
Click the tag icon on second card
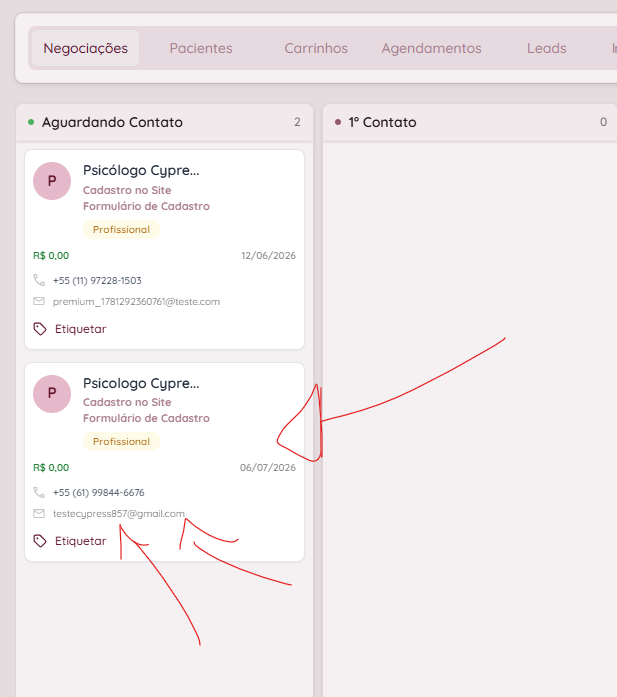pyautogui.click(x=40, y=541)
